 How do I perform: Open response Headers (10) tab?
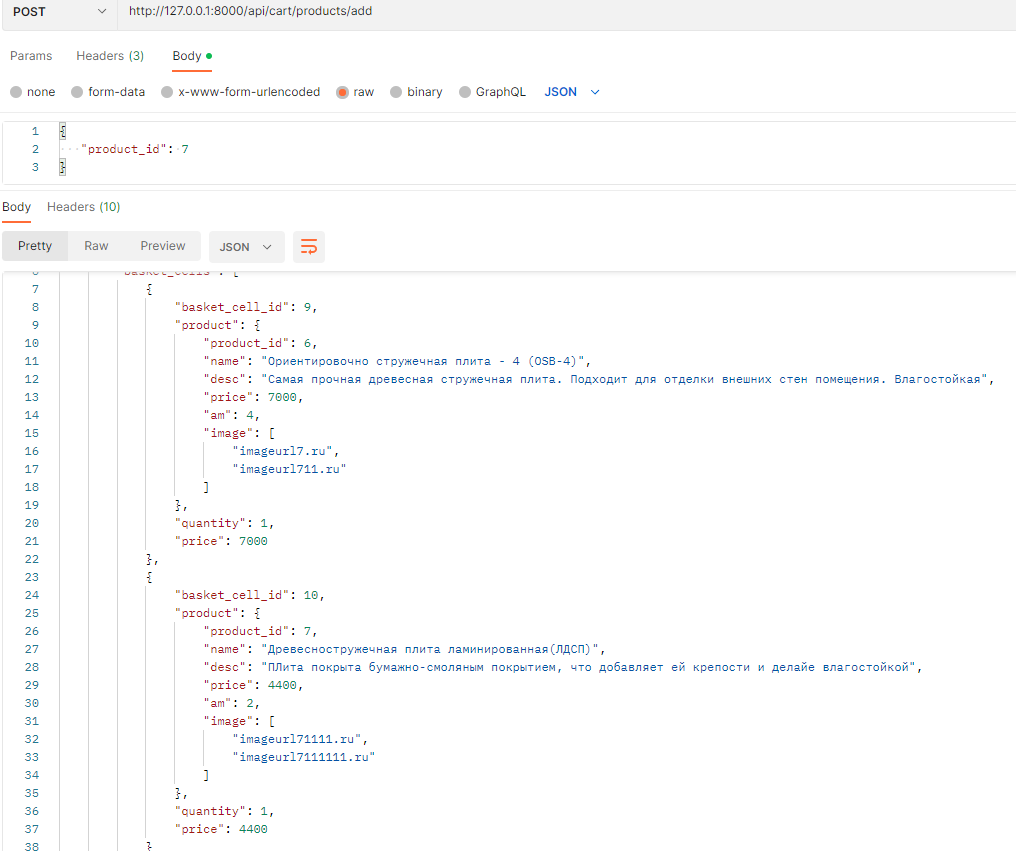click(84, 207)
